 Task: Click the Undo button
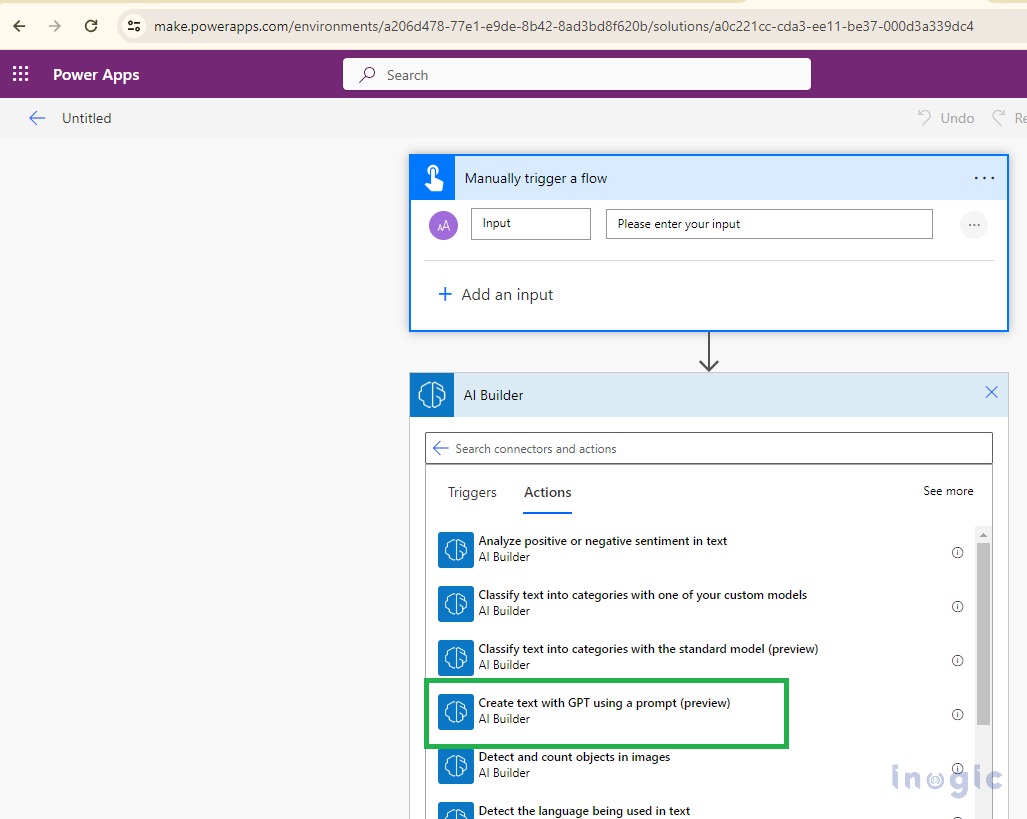tap(946, 118)
